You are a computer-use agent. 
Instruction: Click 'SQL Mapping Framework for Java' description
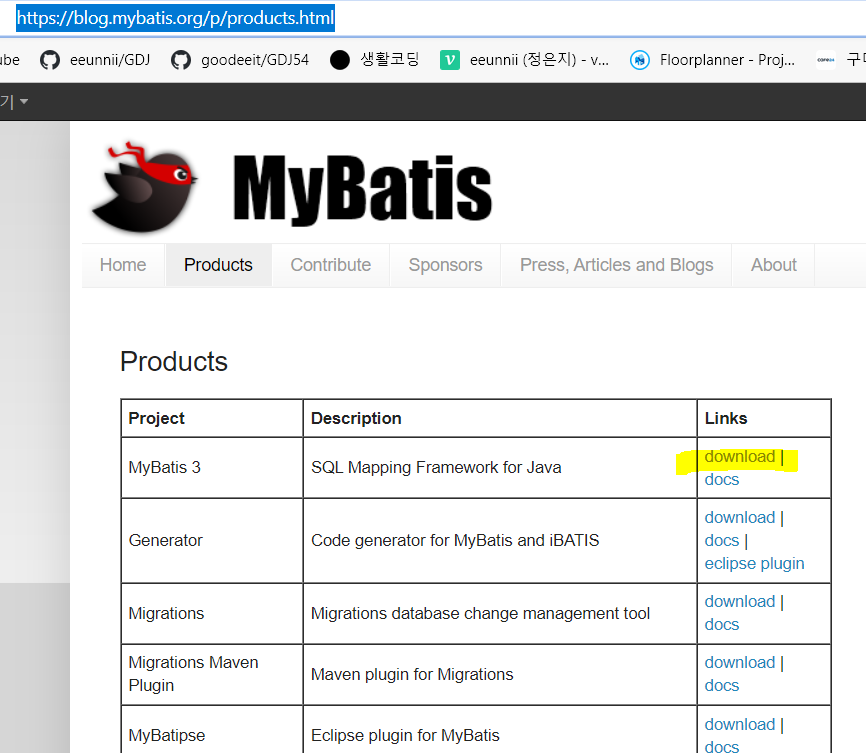[436, 467]
